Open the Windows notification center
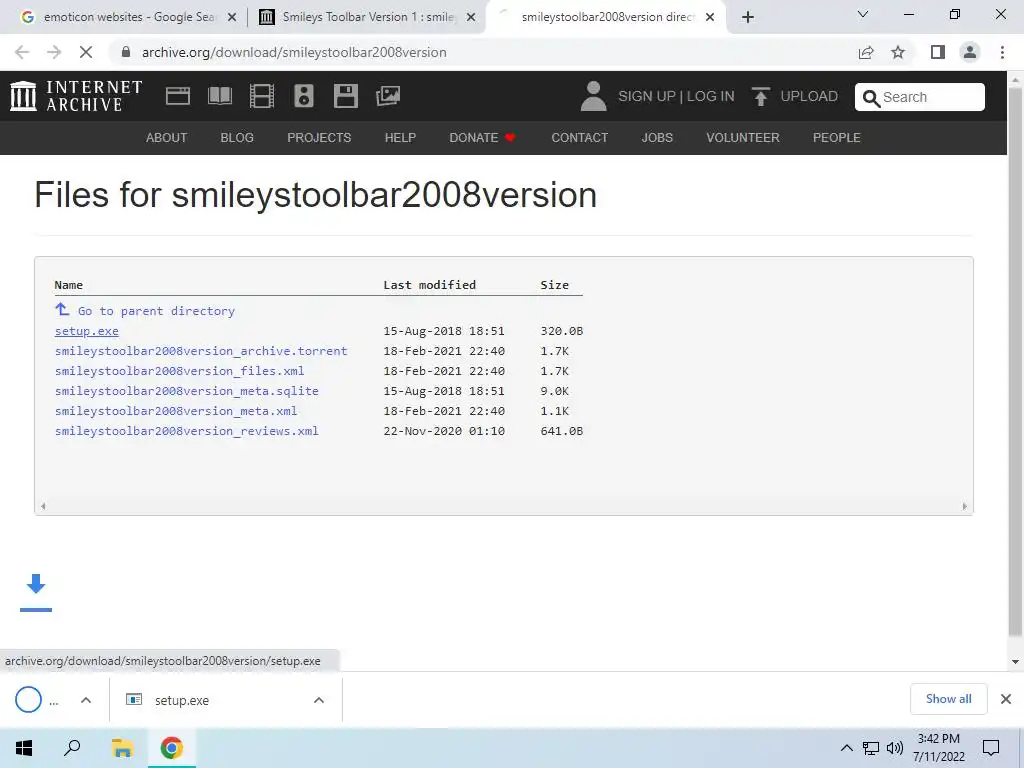The height and width of the screenshot is (768, 1024). 991,748
